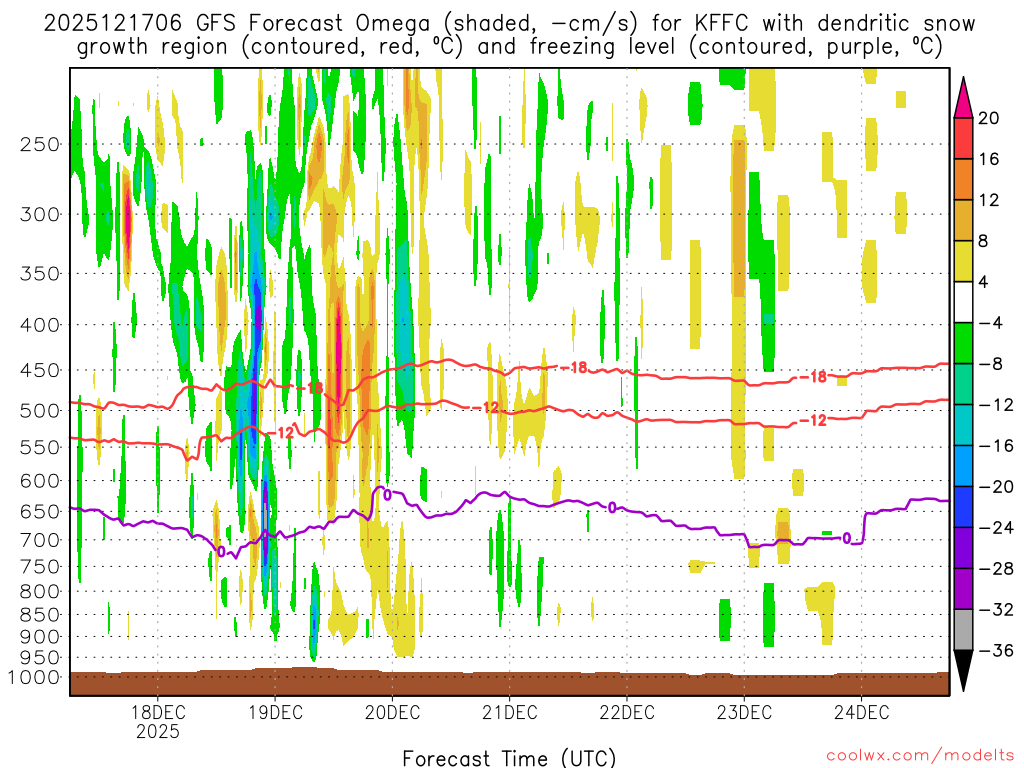Click the 22DEC date label

[x=627, y=712]
